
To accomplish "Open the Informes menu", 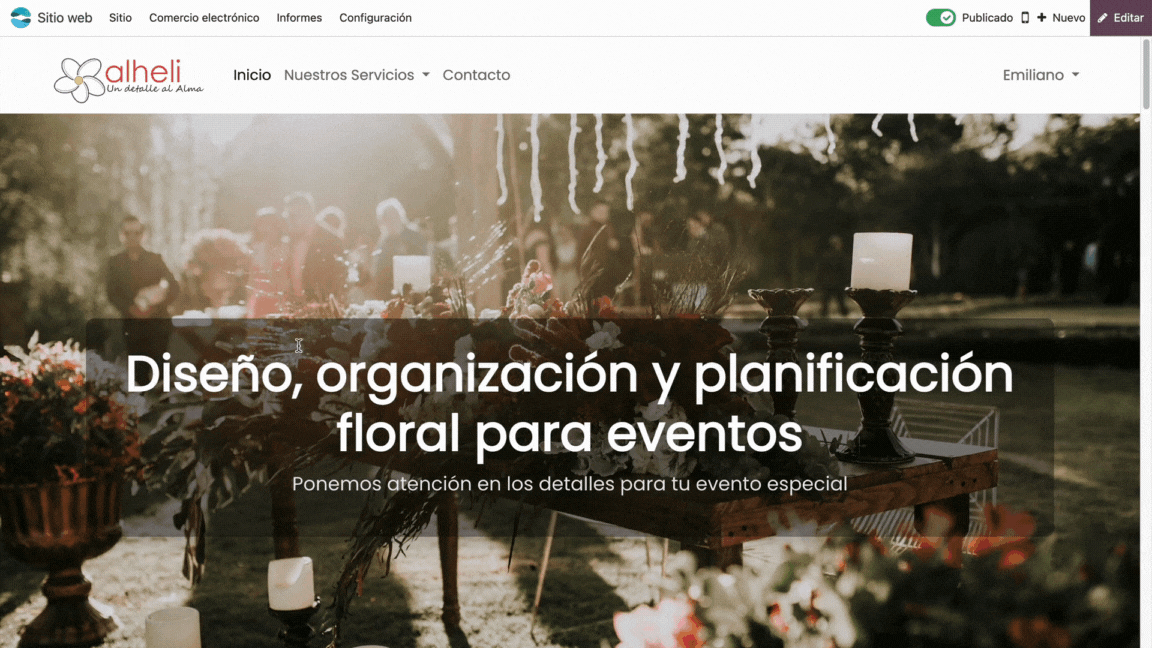I will tap(299, 18).
